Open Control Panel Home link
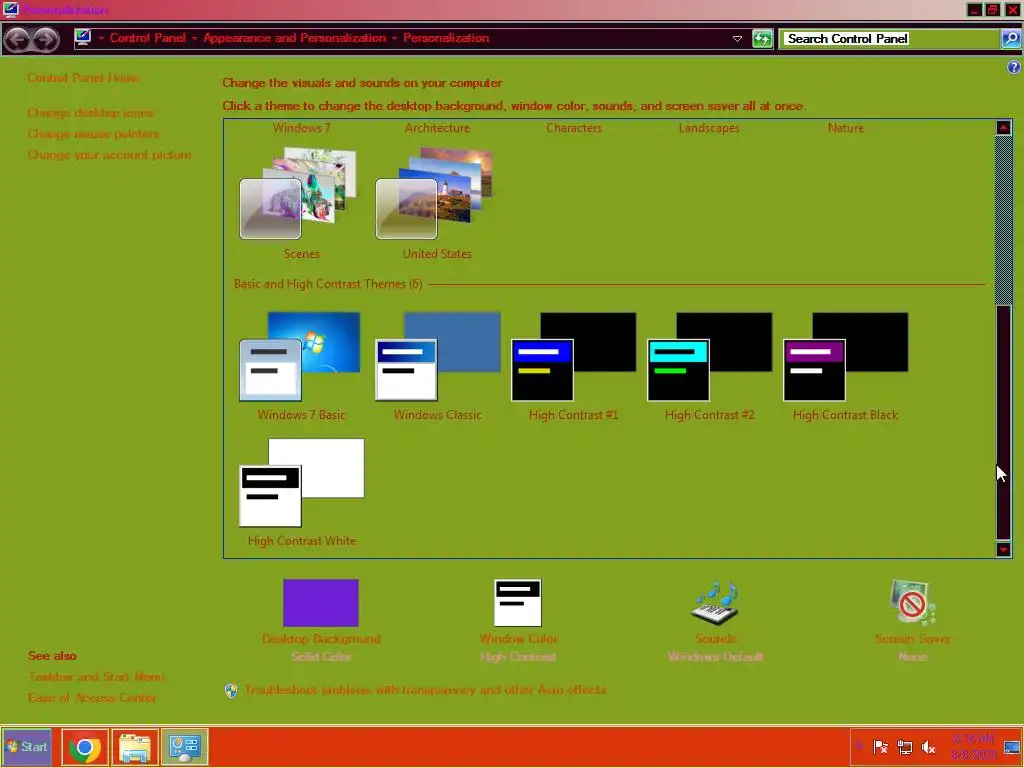1024x768 pixels. pyautogui.click(x=84, y=78)
